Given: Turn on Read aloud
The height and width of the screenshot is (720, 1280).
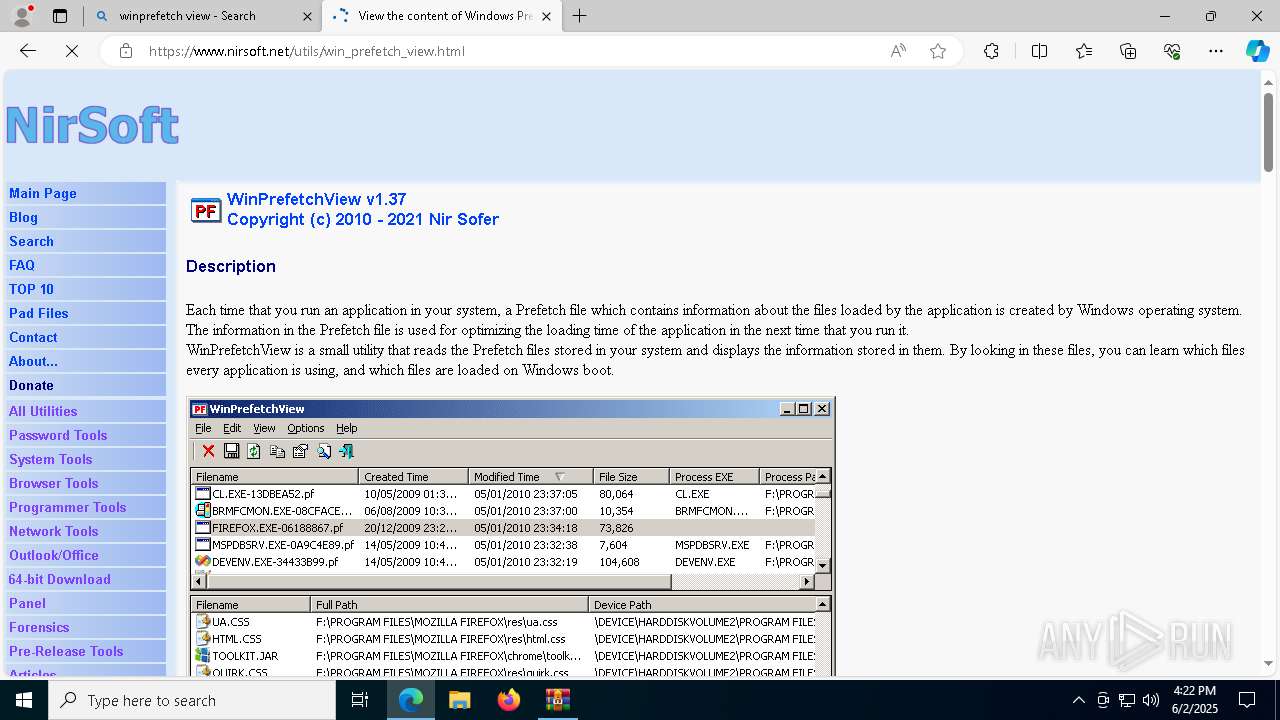Looking at the screenshot, I should [898, 51].
